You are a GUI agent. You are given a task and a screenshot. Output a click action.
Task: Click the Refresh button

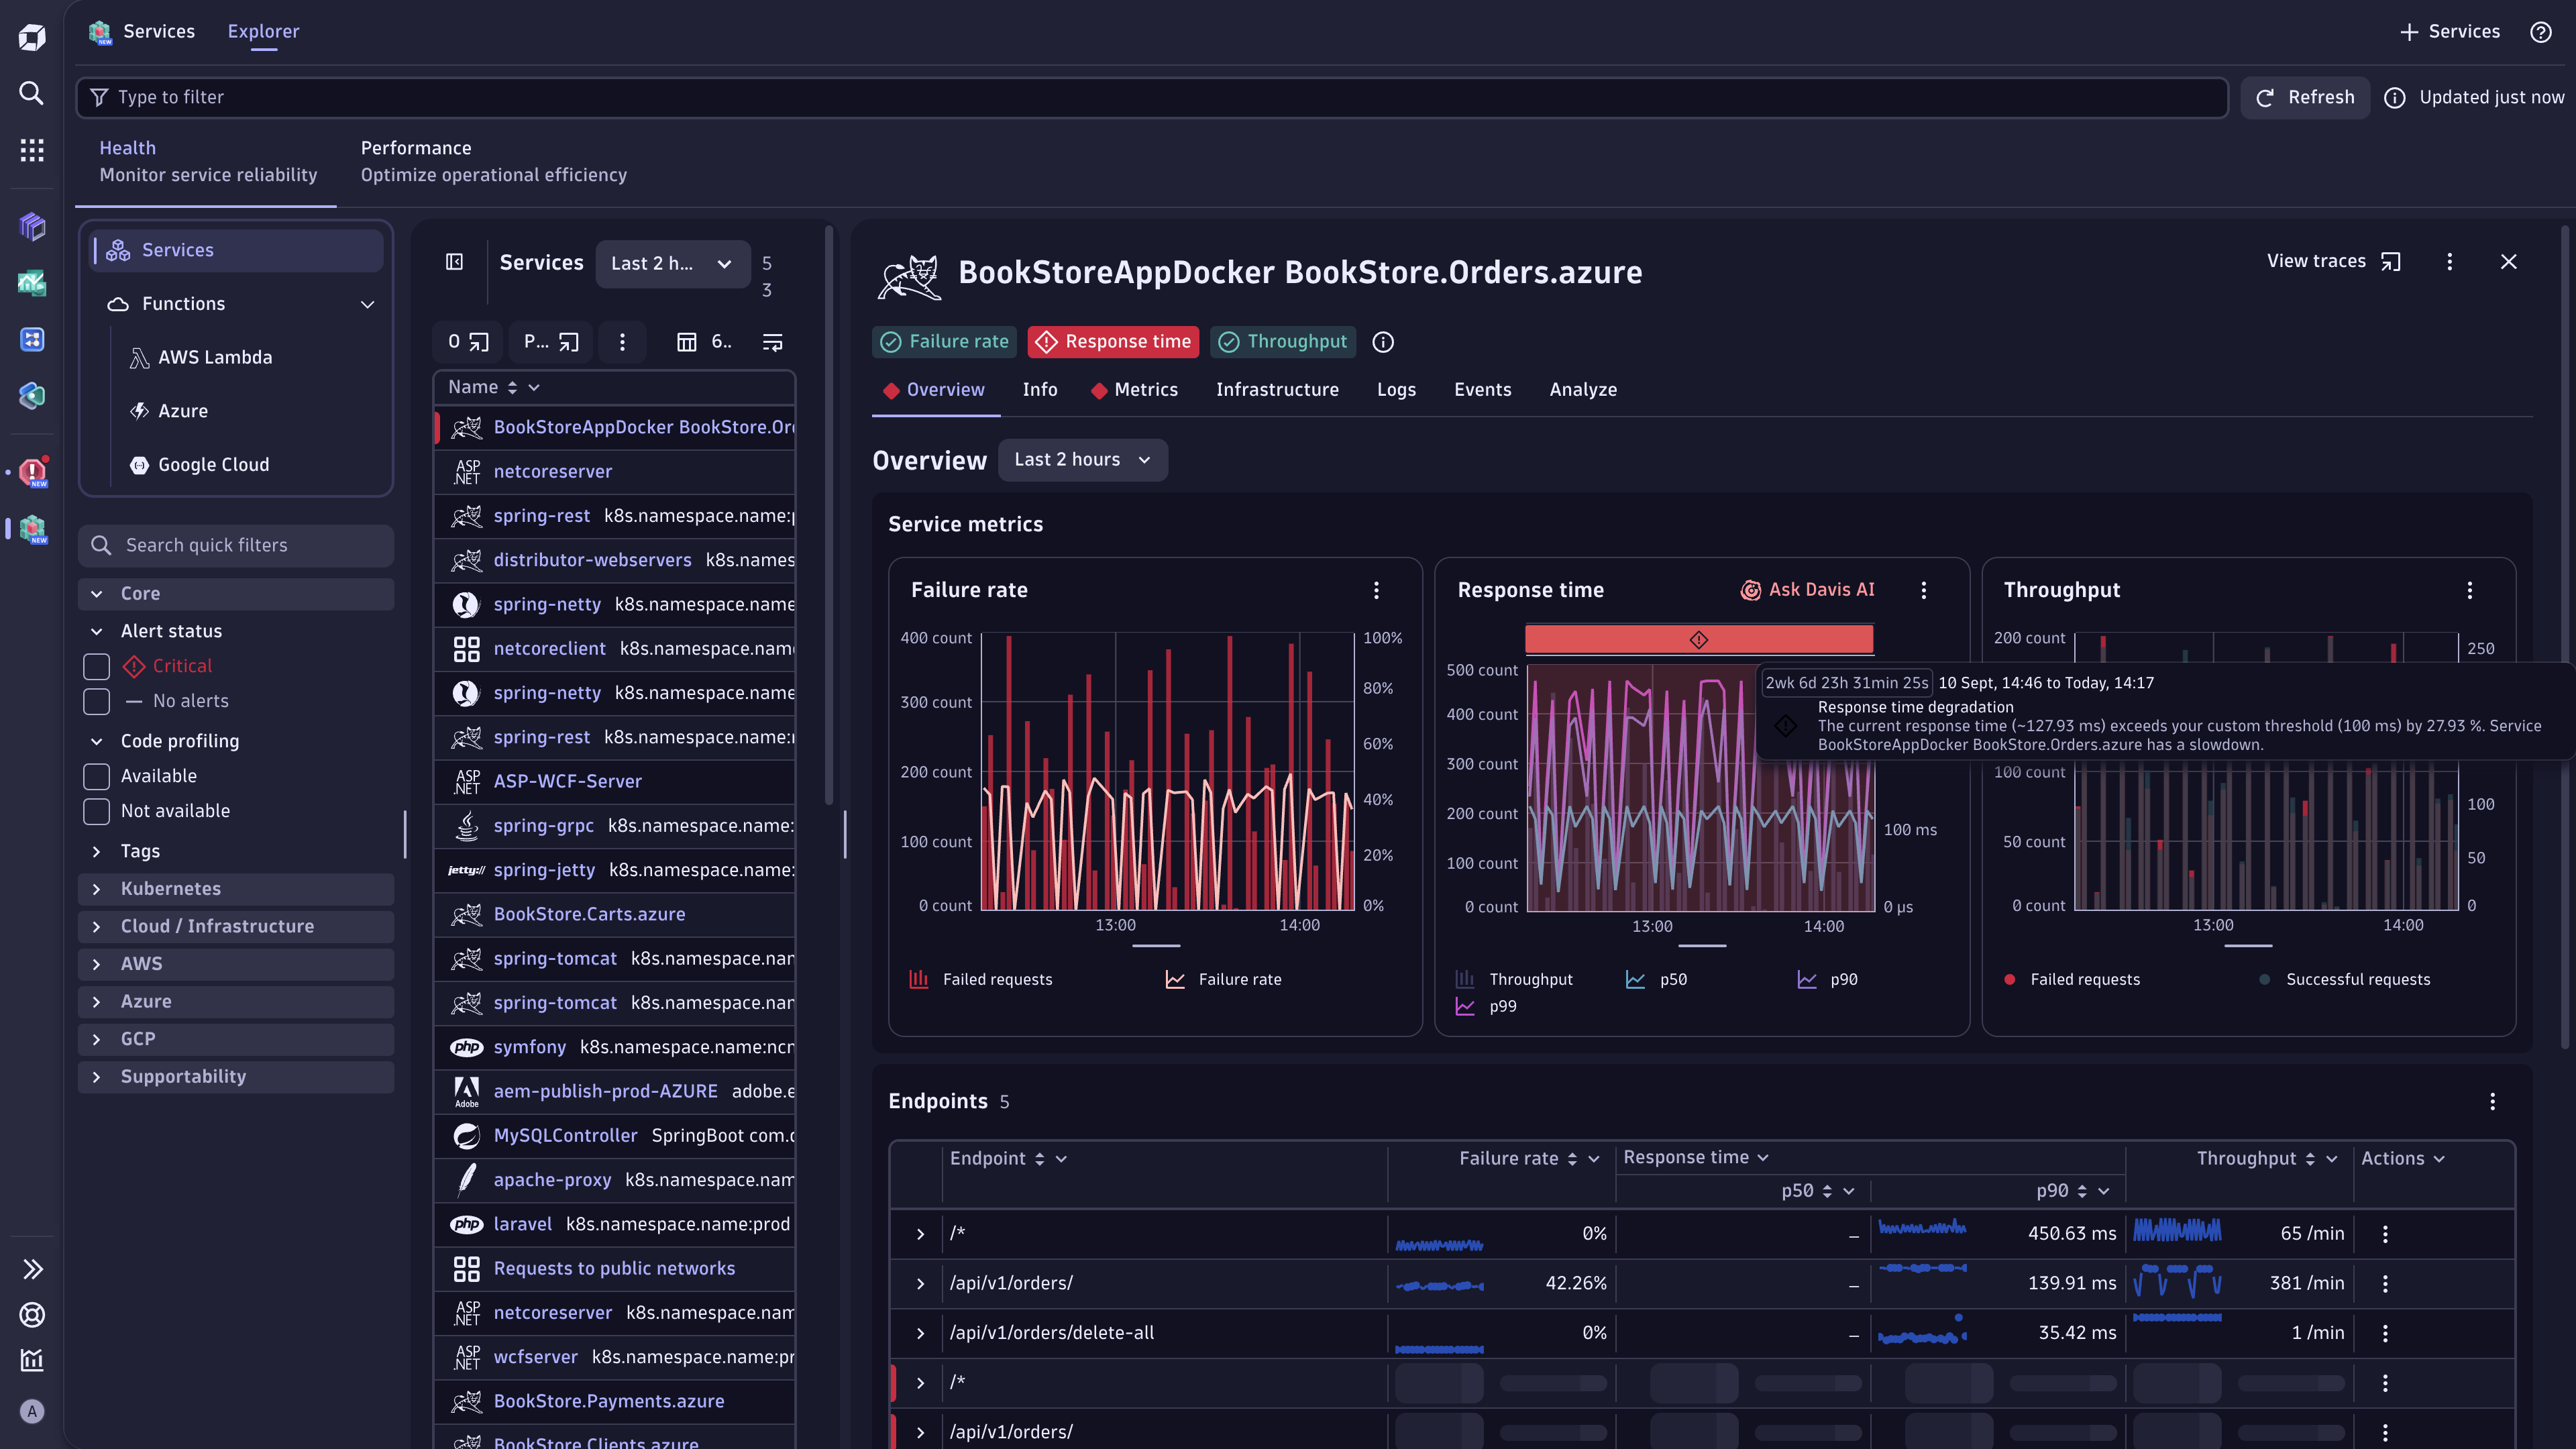[2304, 98]
